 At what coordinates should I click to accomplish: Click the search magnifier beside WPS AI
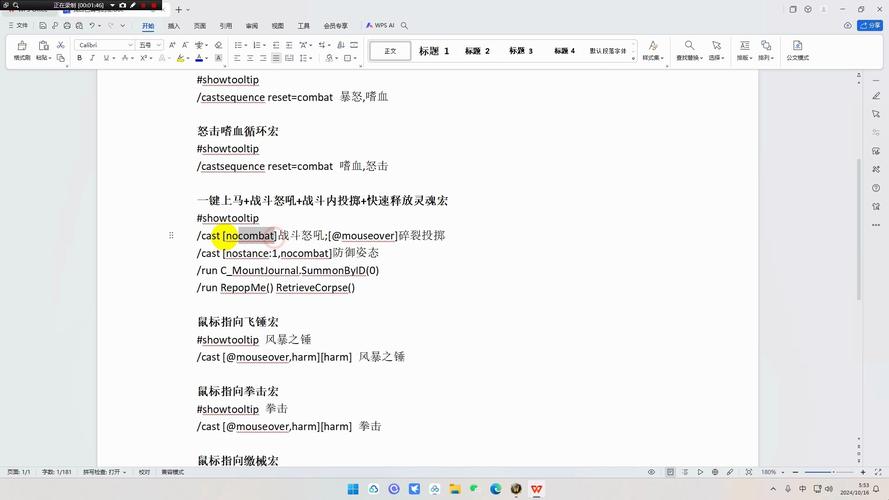[404, 26]
